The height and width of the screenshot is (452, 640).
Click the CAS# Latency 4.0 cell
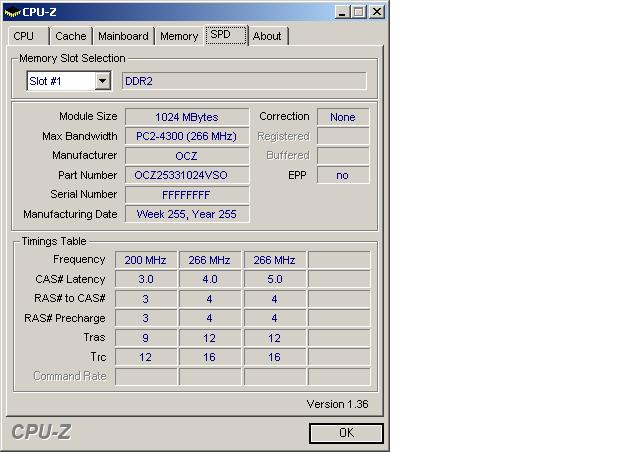[x=210, y=279]
